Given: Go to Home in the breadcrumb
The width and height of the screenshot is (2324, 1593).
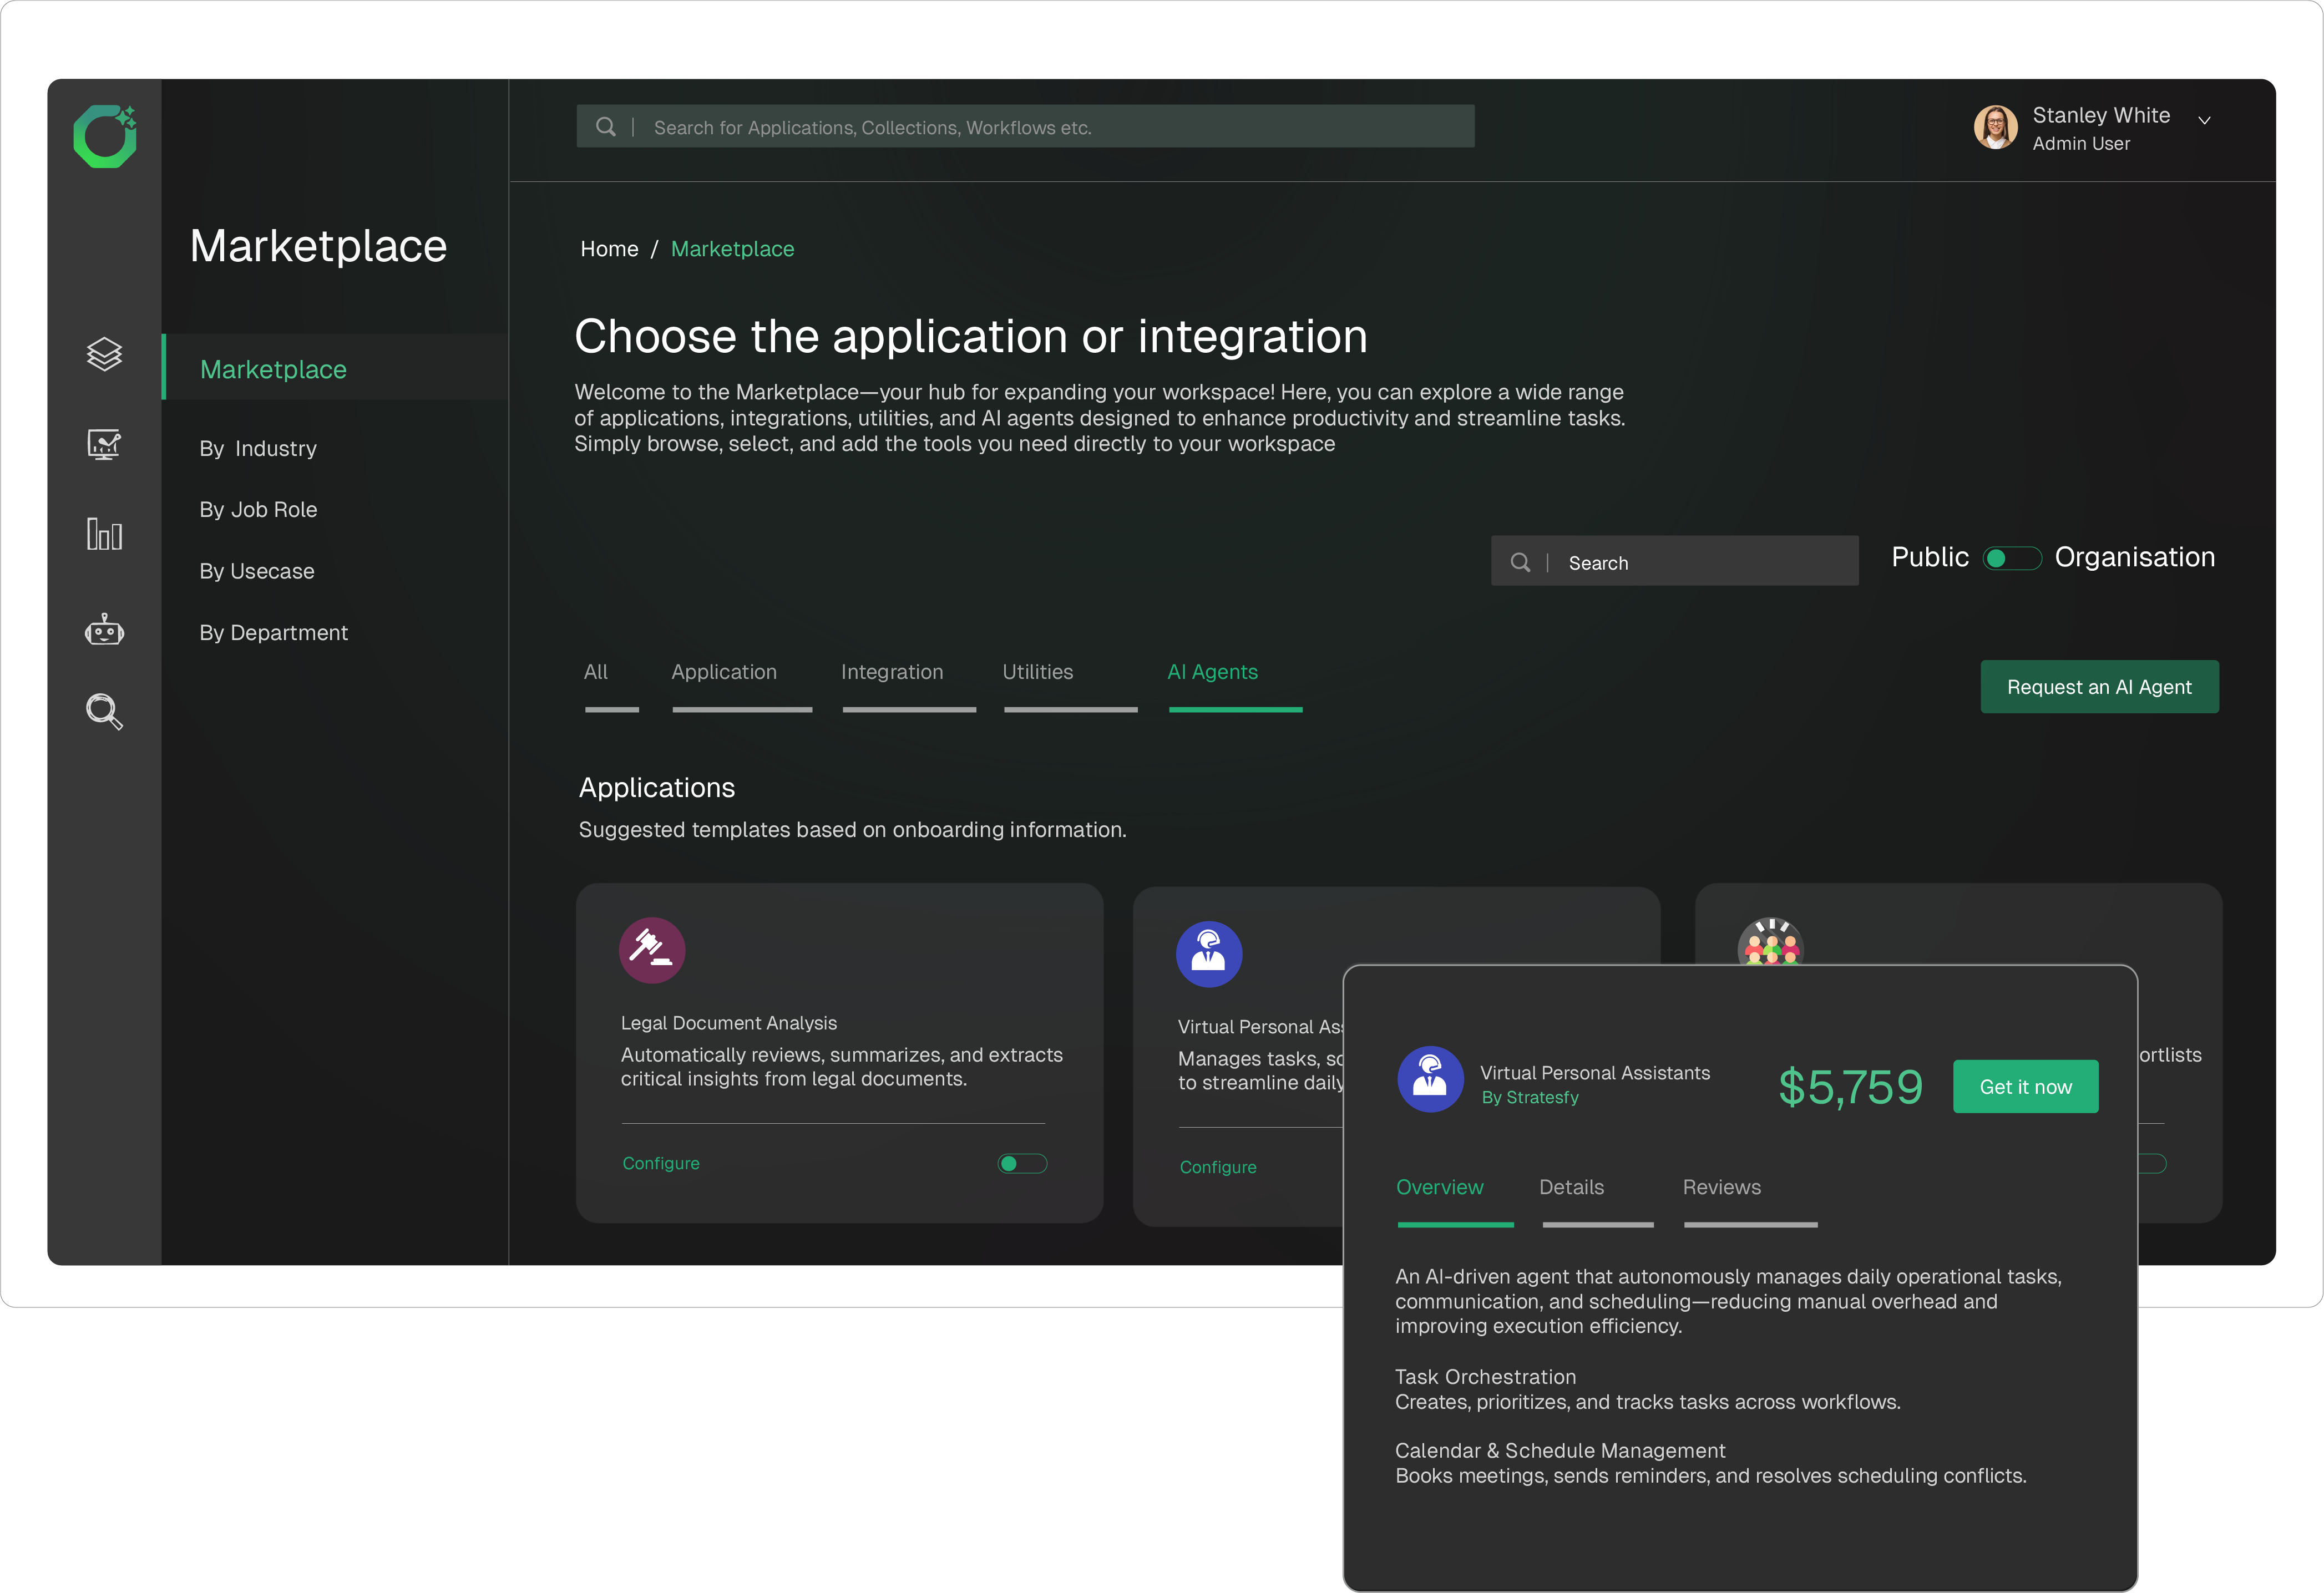Looking at the screenshot, I should 609,248.
